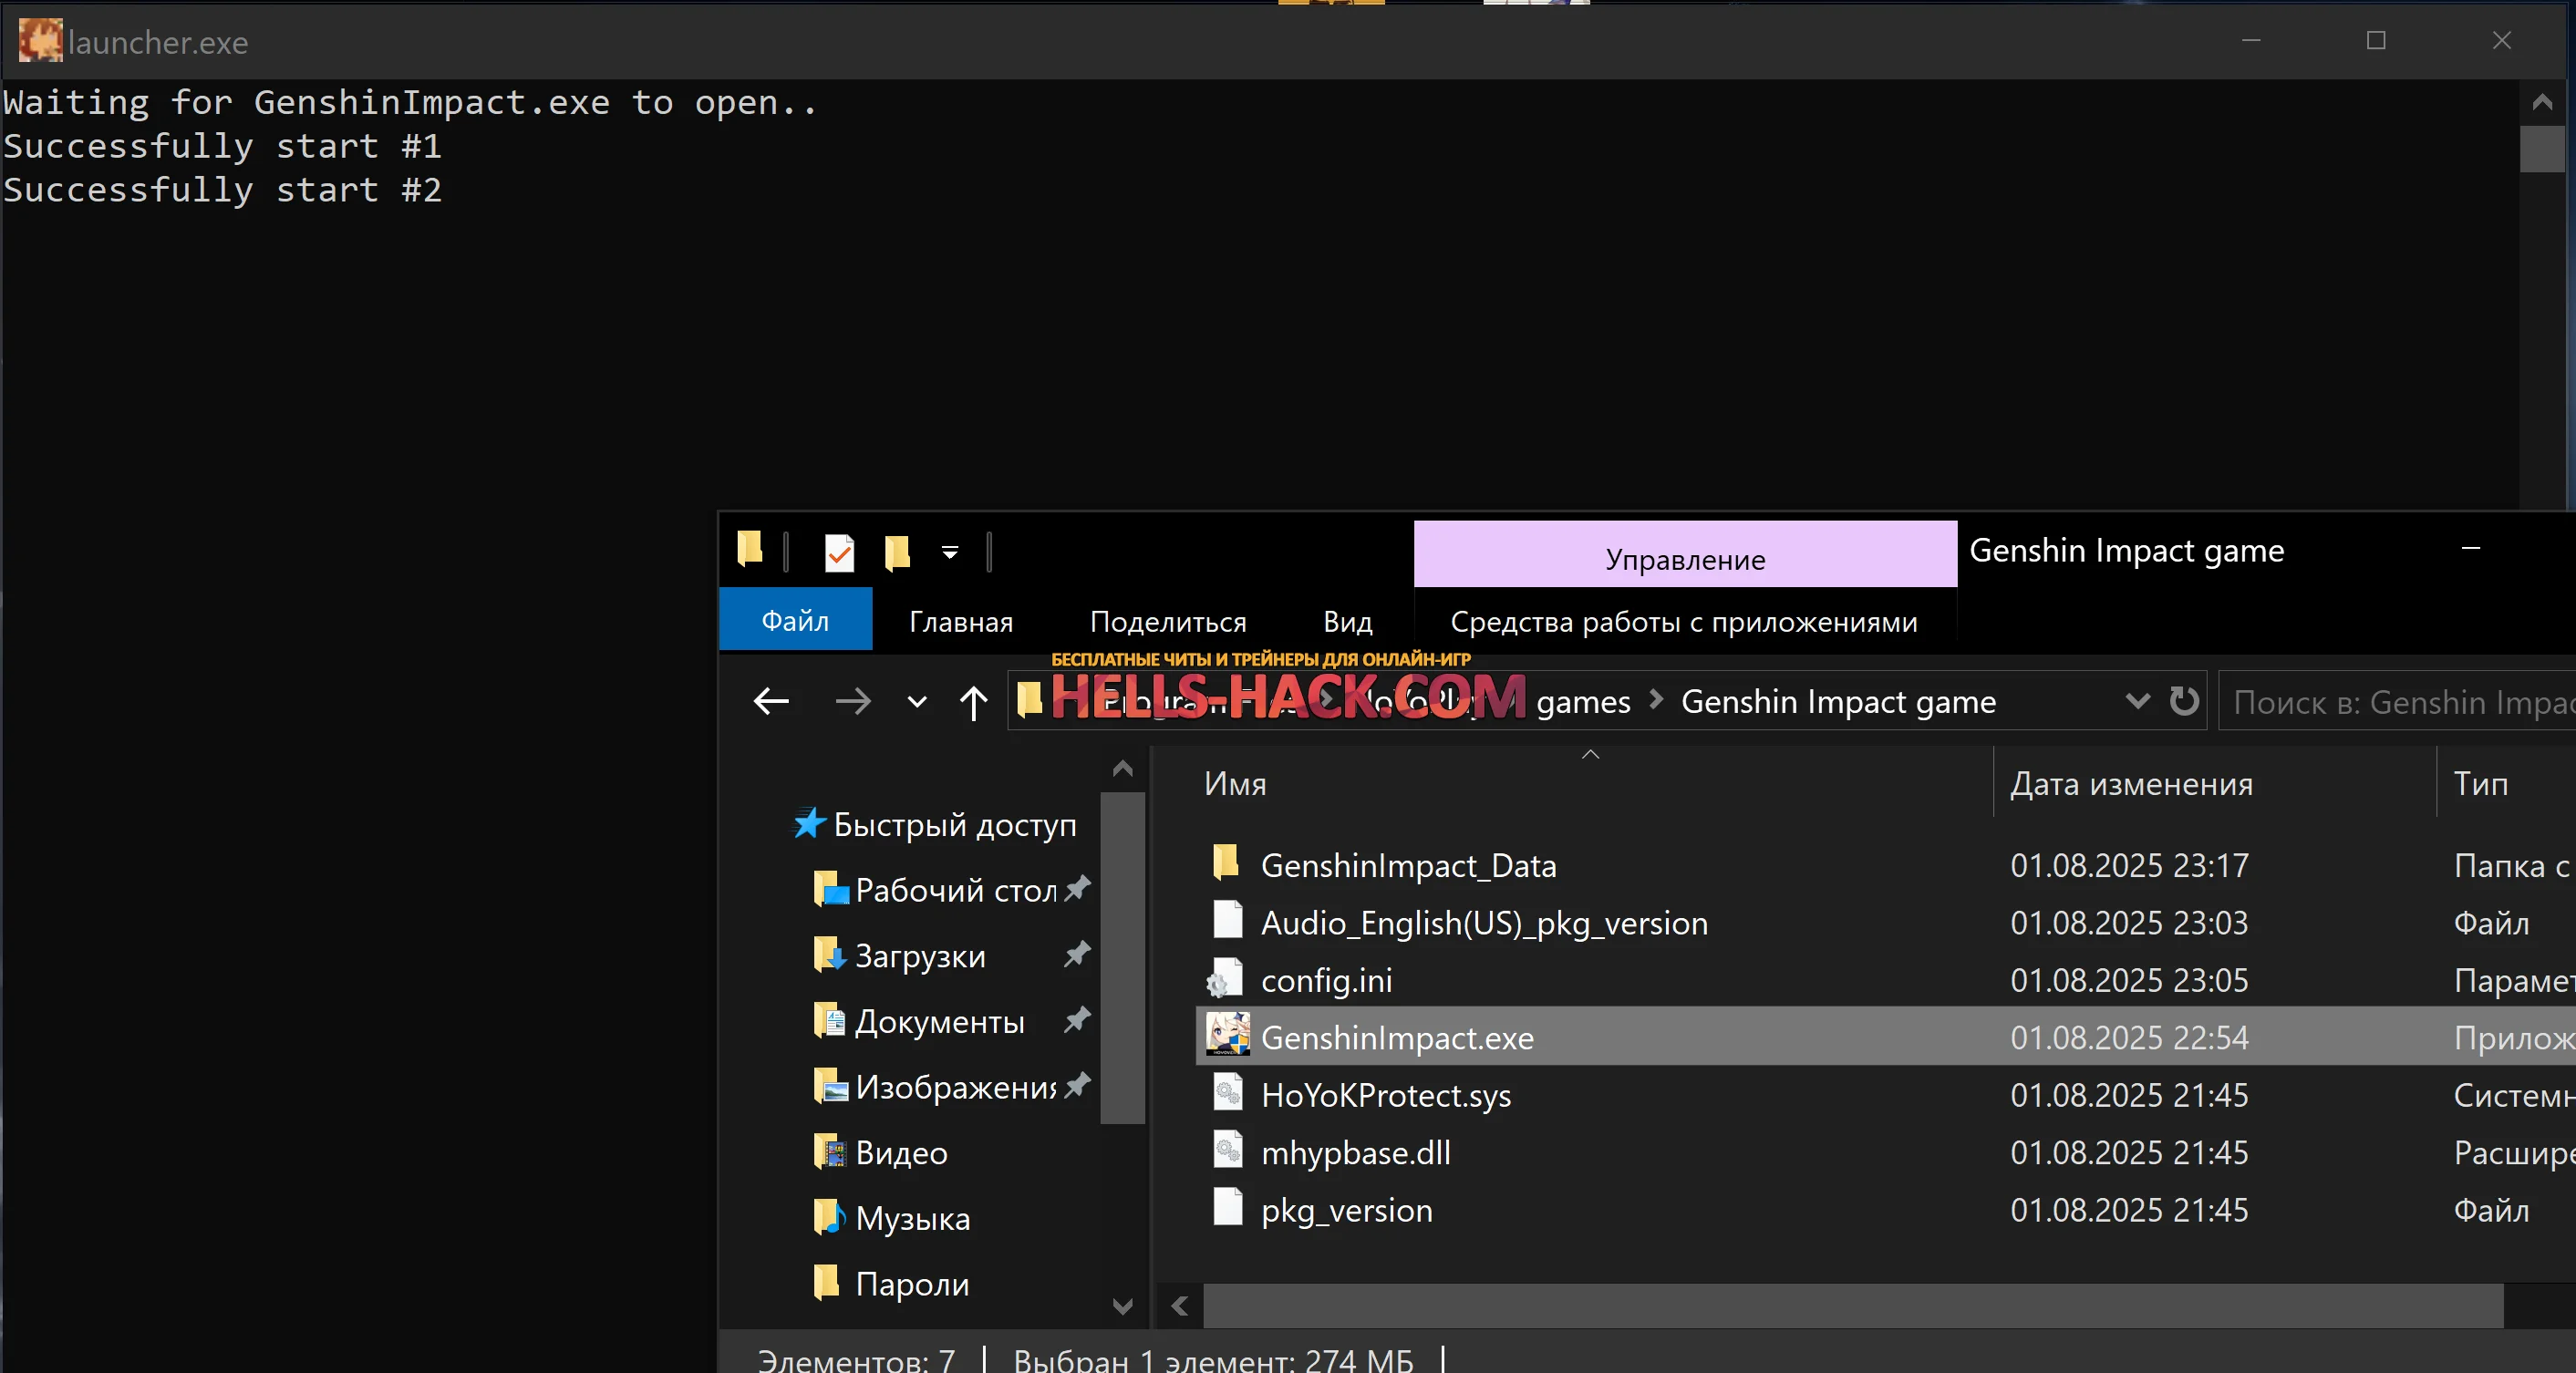Open the recent locations chevron
This screenshot has width=2576, height=1373.
pos(916,702)
